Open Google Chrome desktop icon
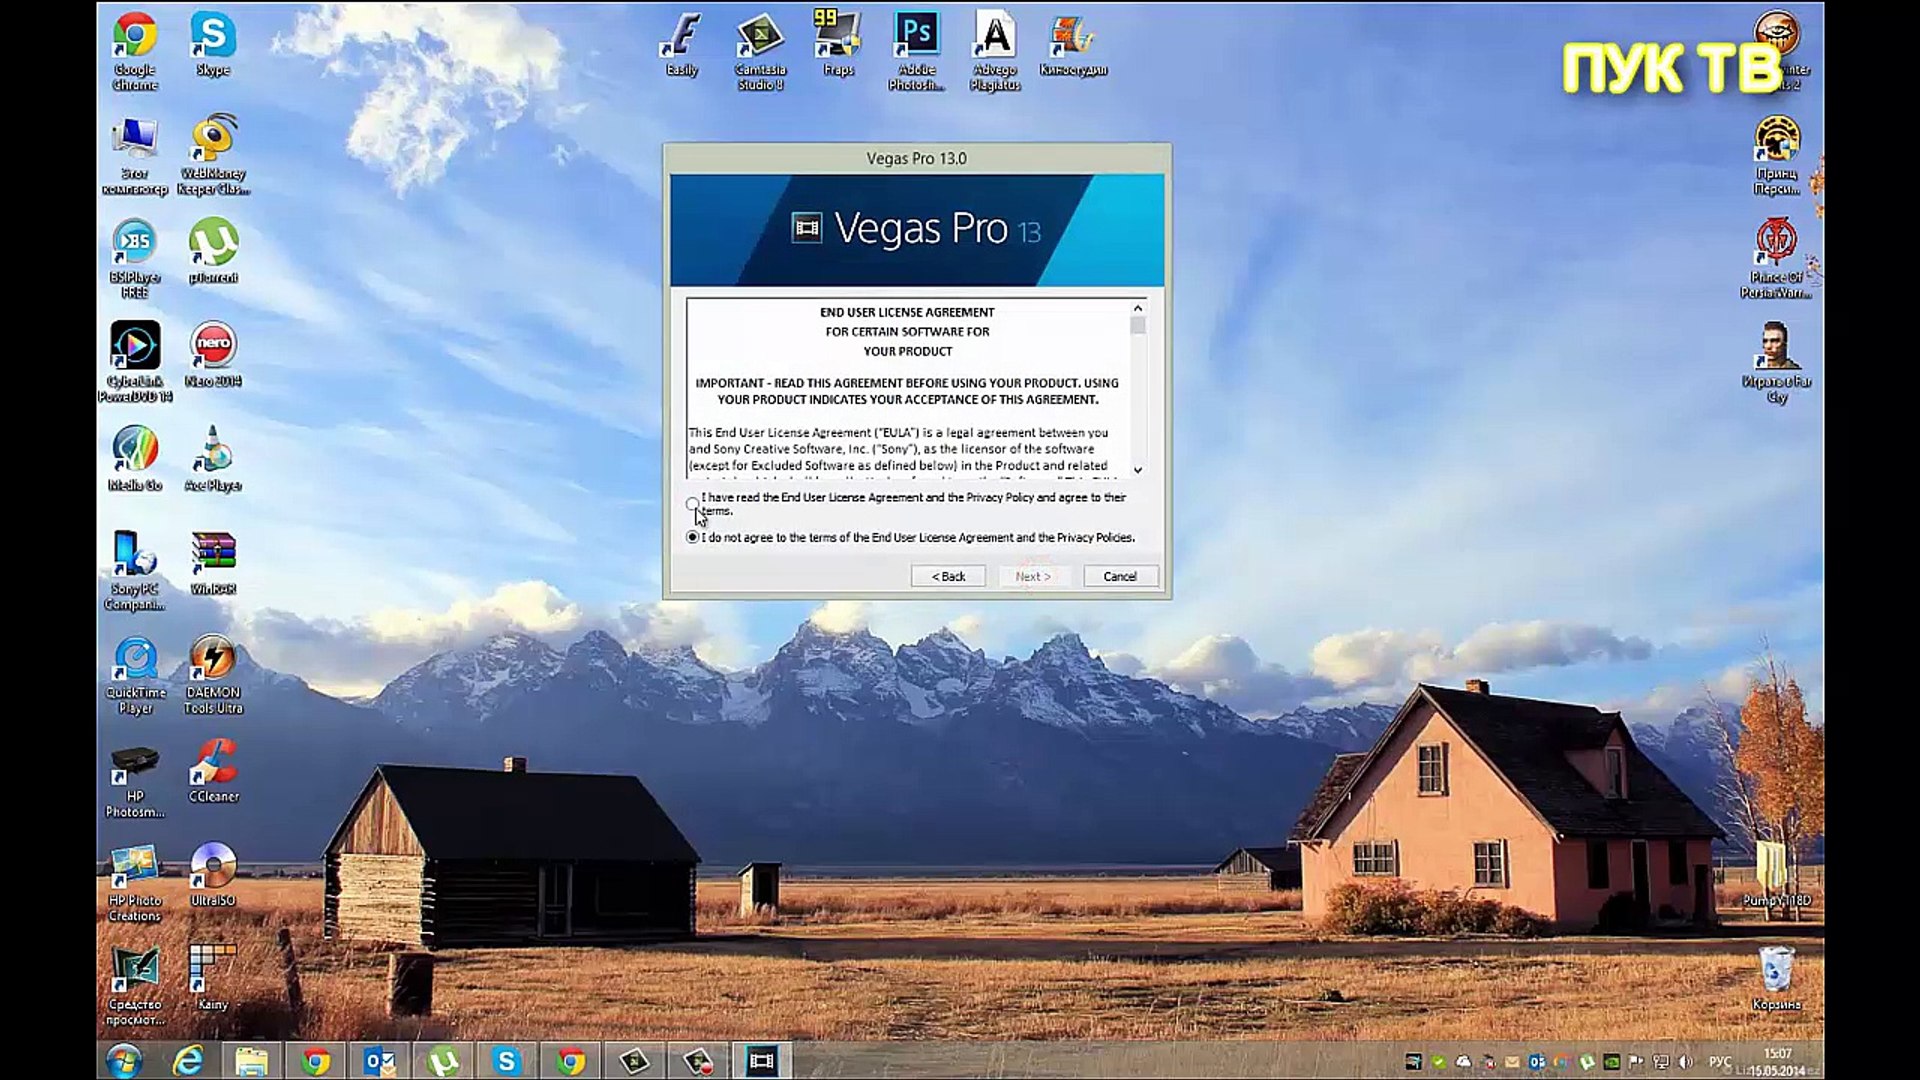Viewport: 1920px width, 1080px height. [x=135, y=50]
